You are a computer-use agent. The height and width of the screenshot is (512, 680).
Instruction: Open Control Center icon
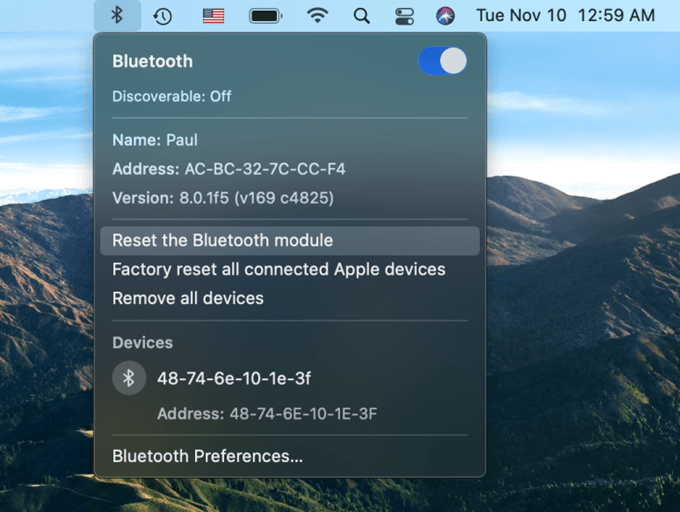pos(404,16)
